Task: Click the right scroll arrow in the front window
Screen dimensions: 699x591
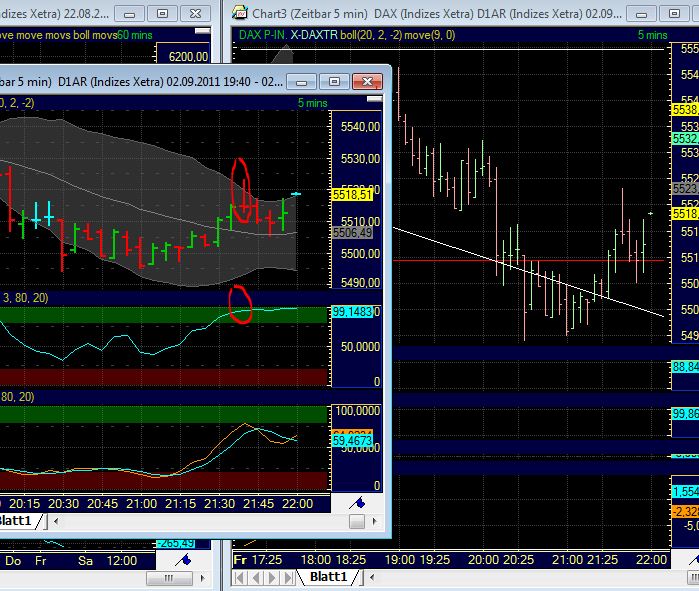Action: (x=374, y=521)
